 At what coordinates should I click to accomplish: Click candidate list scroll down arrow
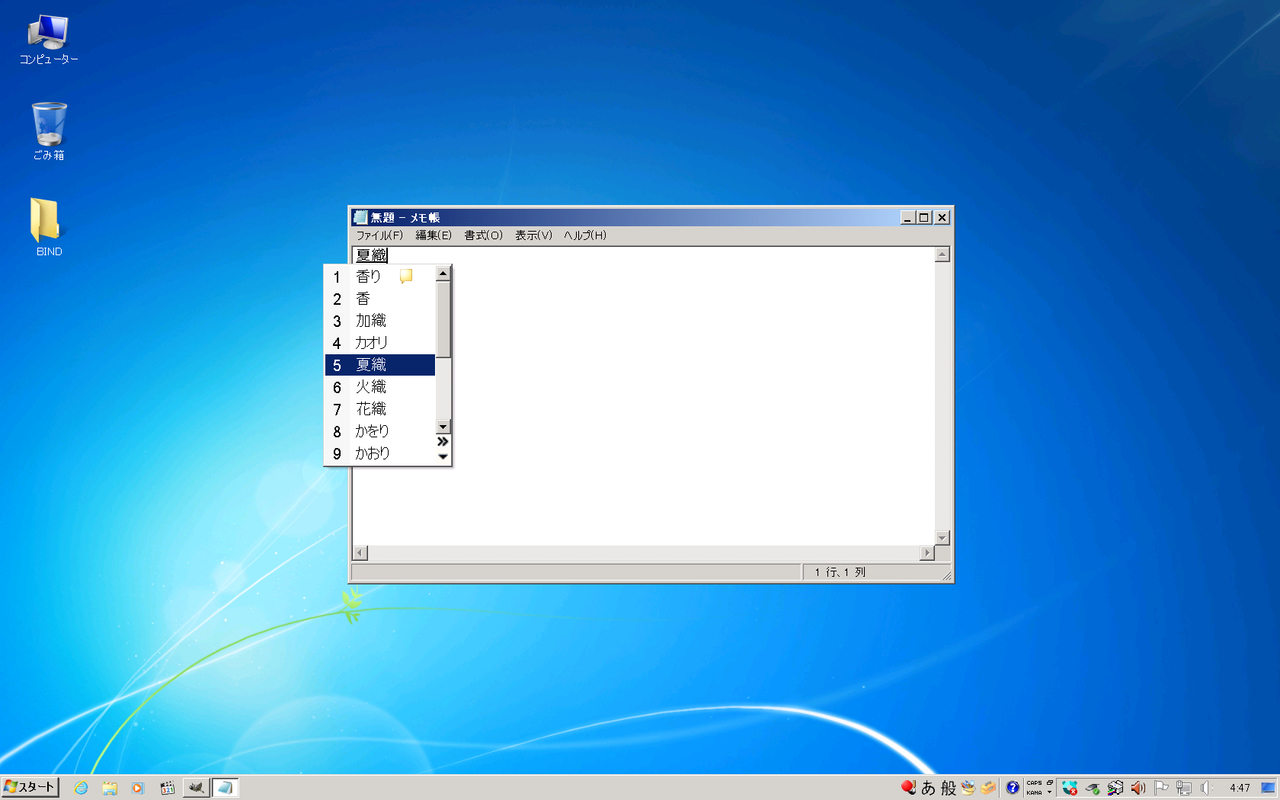443,426
